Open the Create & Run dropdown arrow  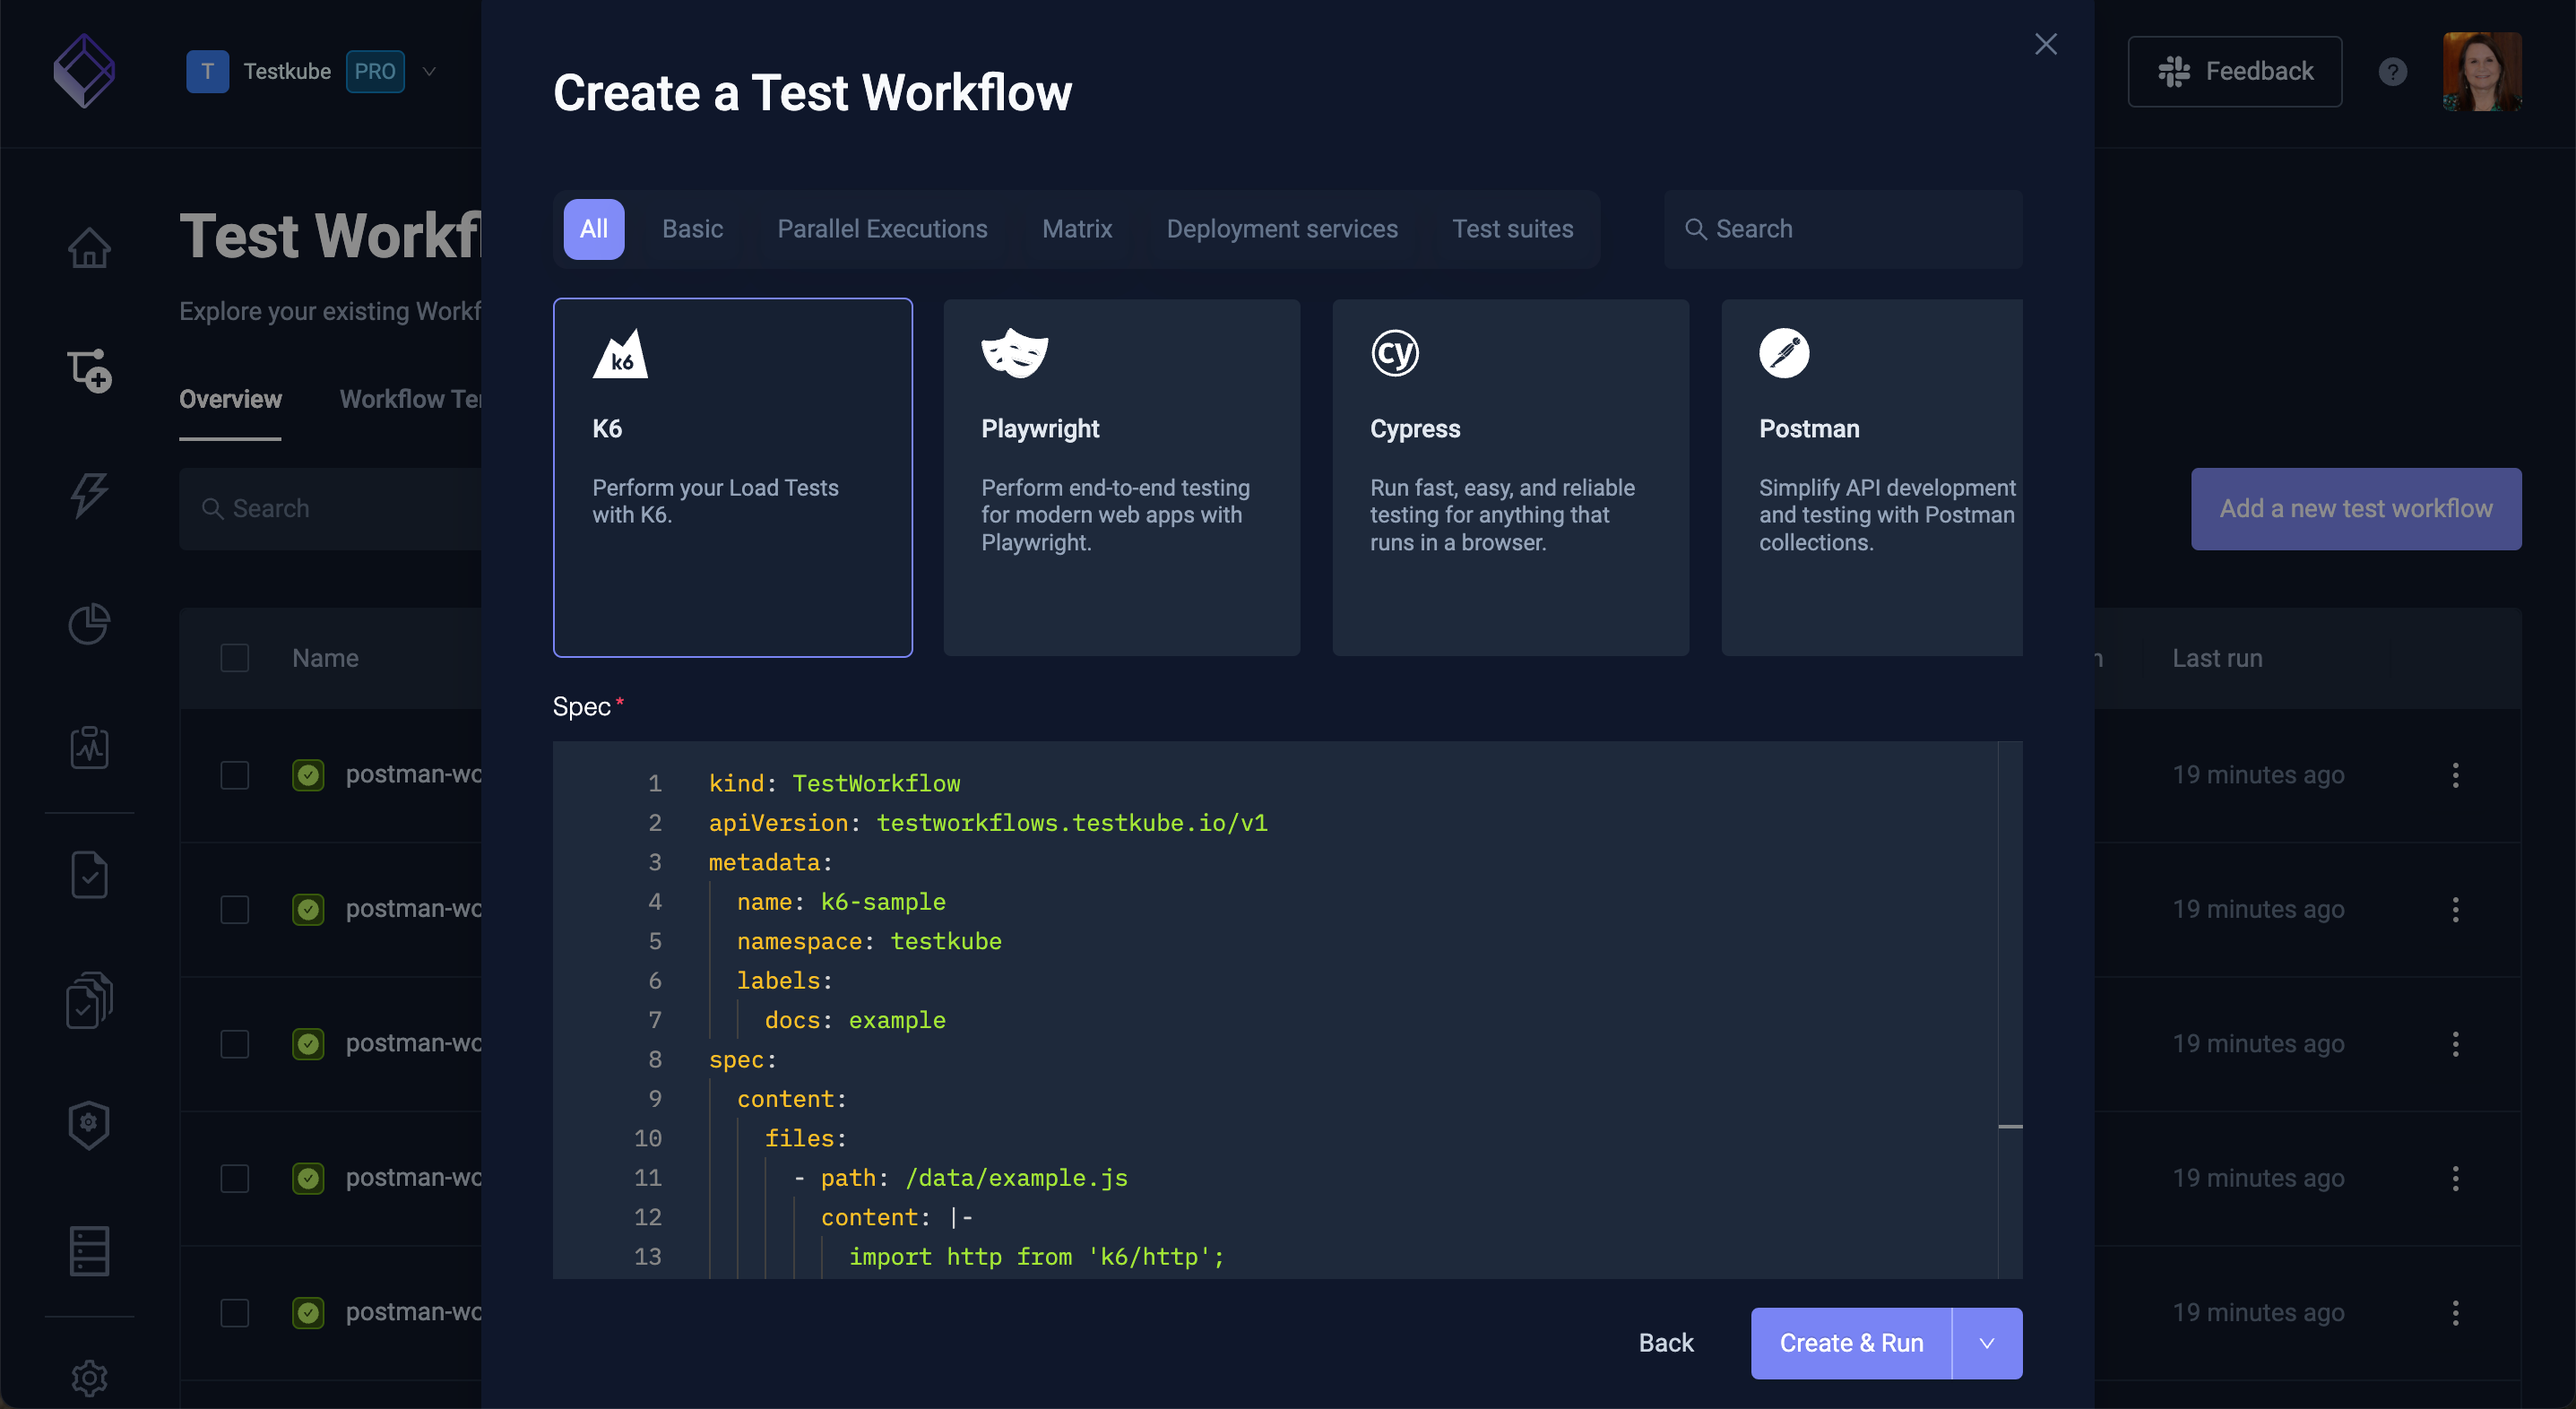click(x=1986, y=1343)
